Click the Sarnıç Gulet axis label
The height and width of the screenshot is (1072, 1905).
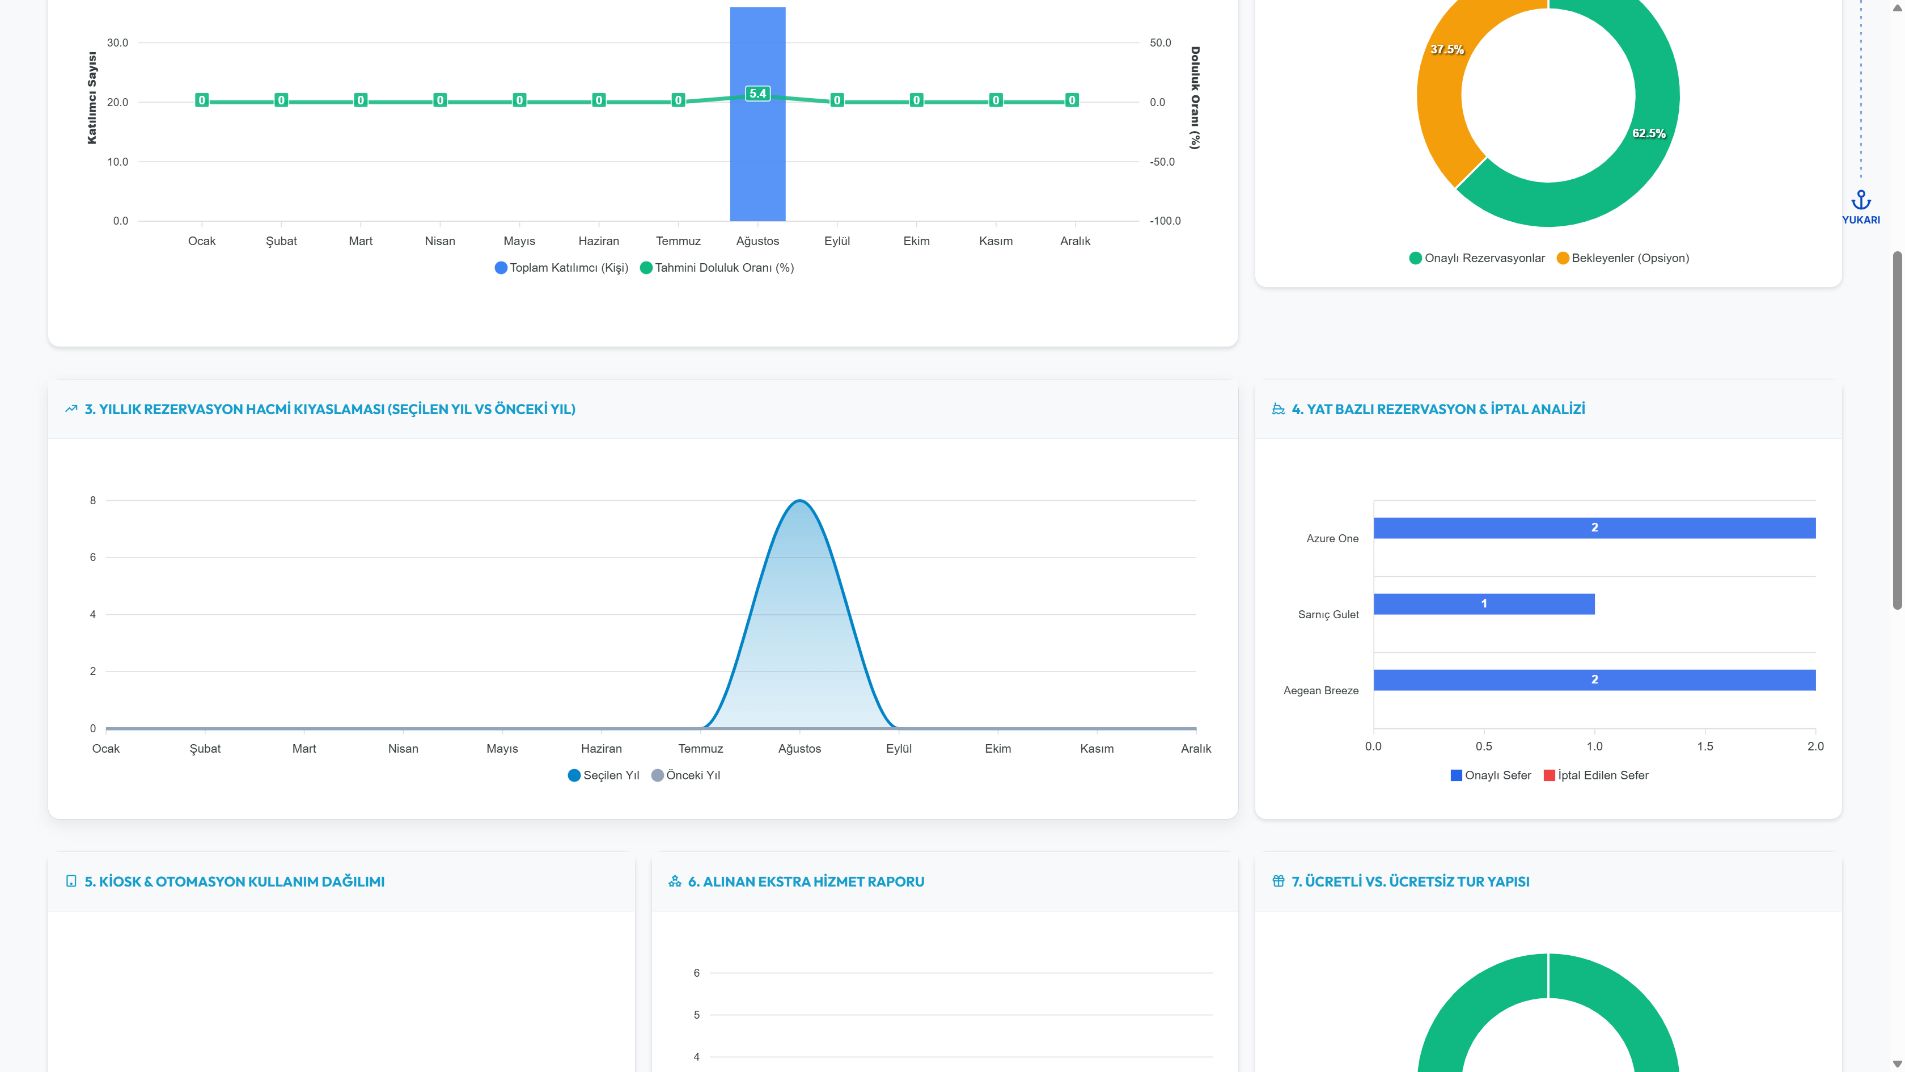[1328, 614]
